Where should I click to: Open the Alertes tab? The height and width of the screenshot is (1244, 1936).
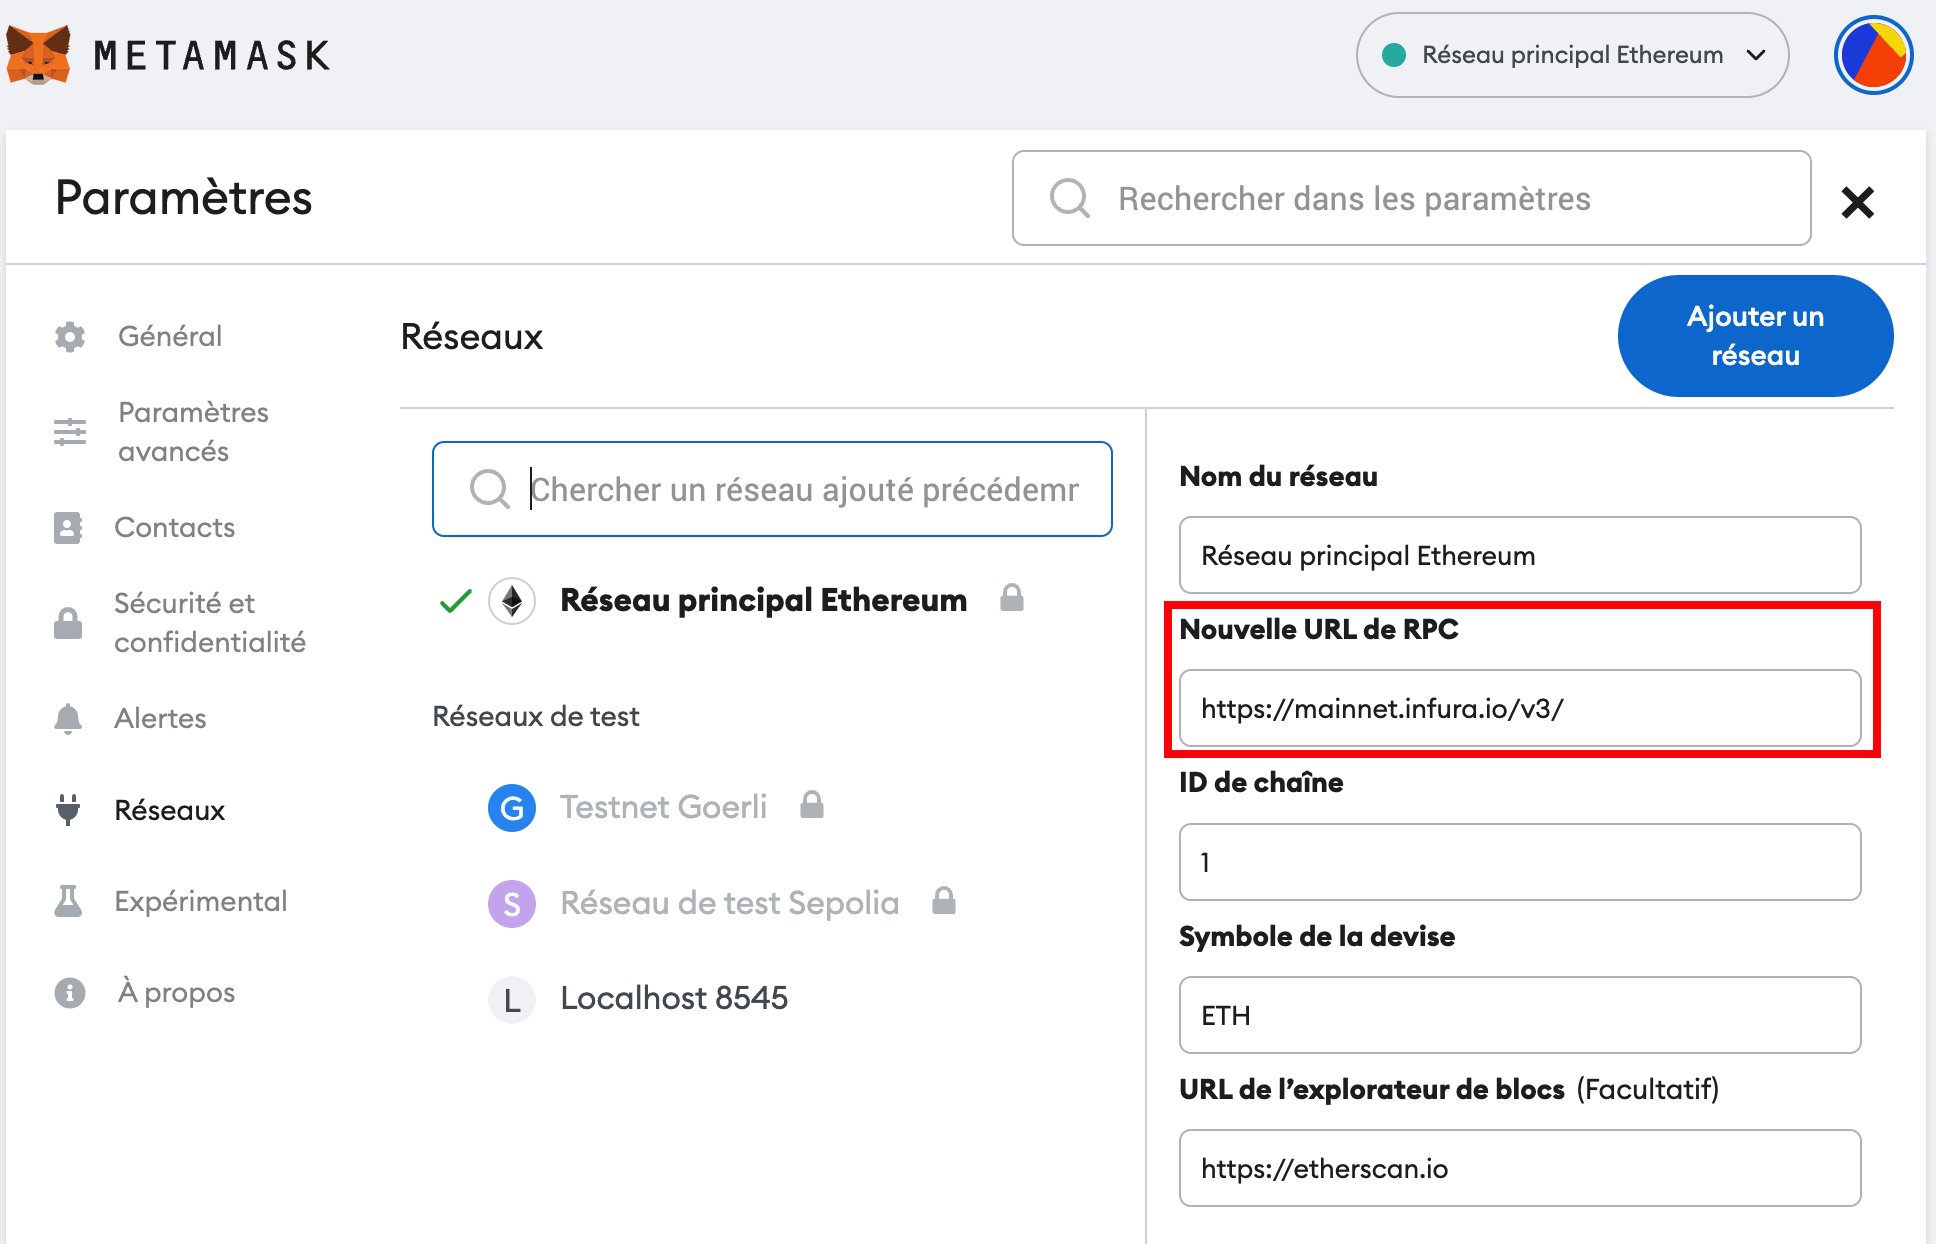[x=160, y=718]
